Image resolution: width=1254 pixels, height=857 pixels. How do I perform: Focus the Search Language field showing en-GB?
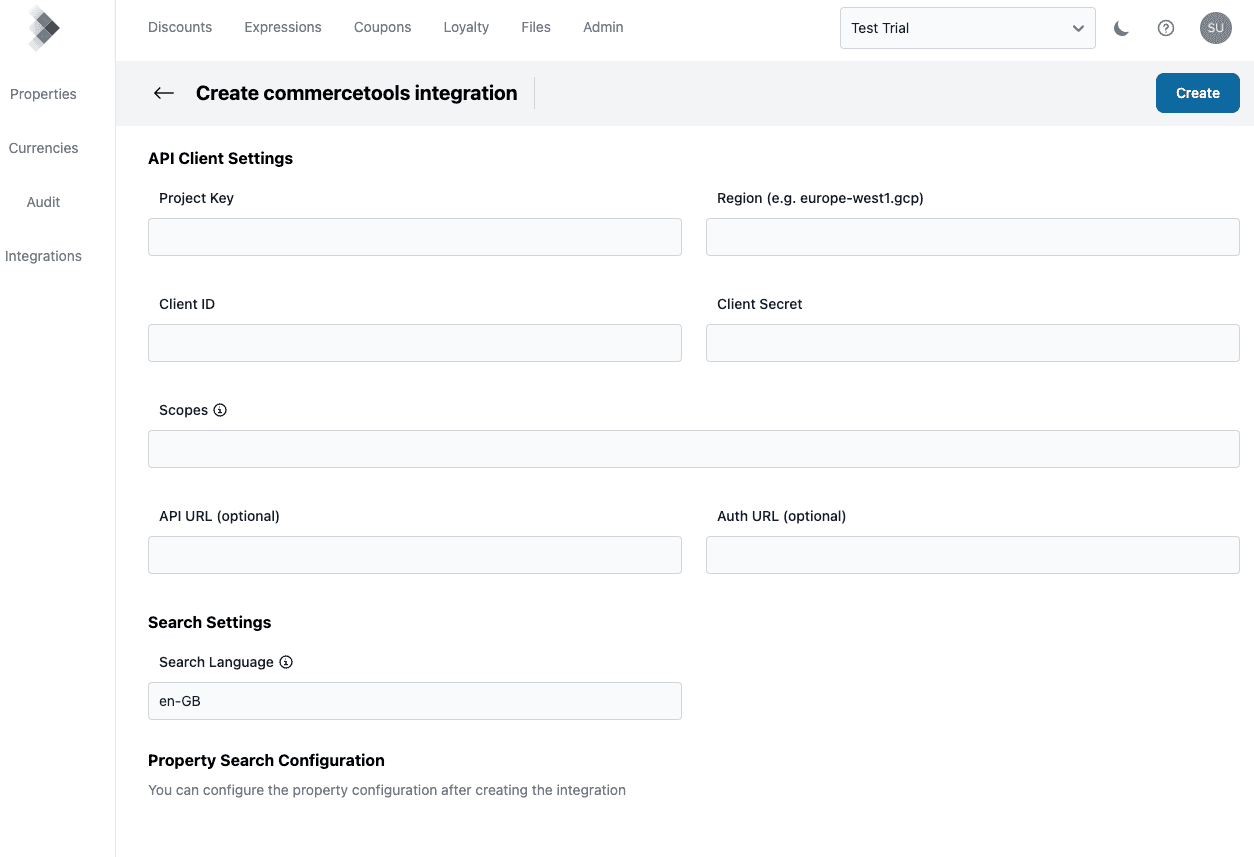415,701
